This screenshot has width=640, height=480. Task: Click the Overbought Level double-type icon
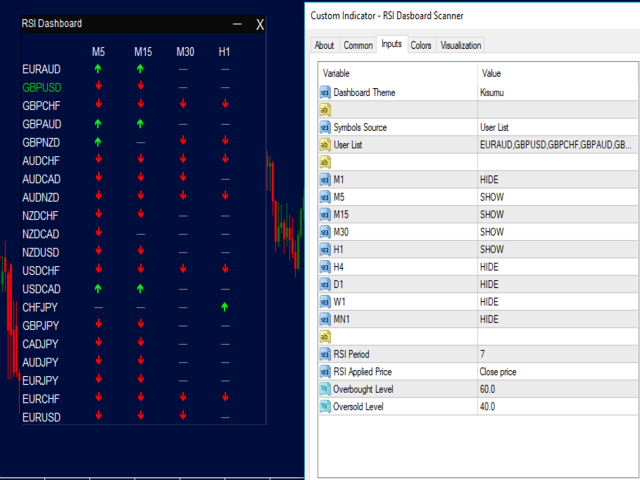click(x=325, y=389)
